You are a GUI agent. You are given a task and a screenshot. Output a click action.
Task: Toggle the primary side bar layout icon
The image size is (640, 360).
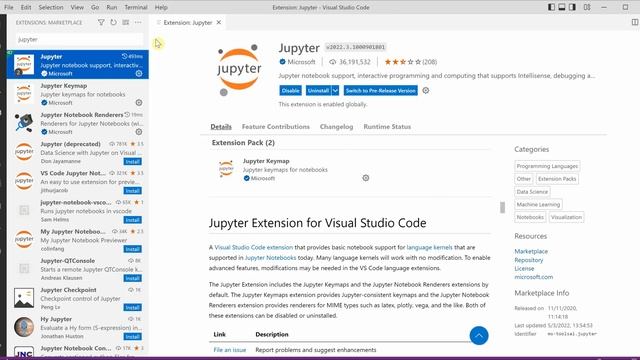pyautogui.click(x=551, y=7)
